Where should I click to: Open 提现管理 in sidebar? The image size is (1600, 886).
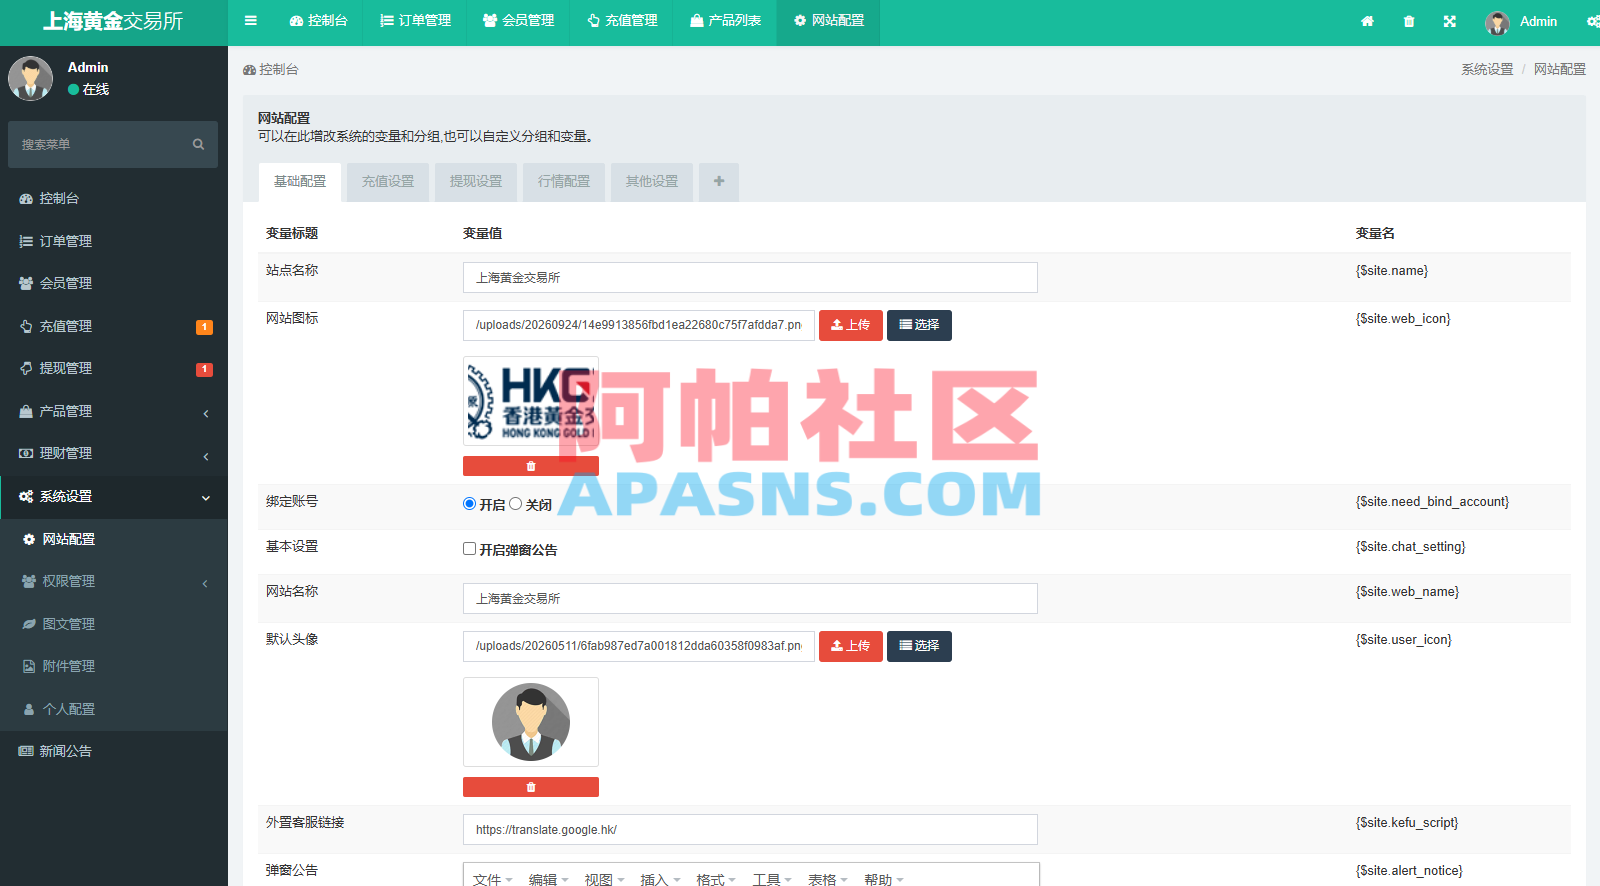[114, 368]
